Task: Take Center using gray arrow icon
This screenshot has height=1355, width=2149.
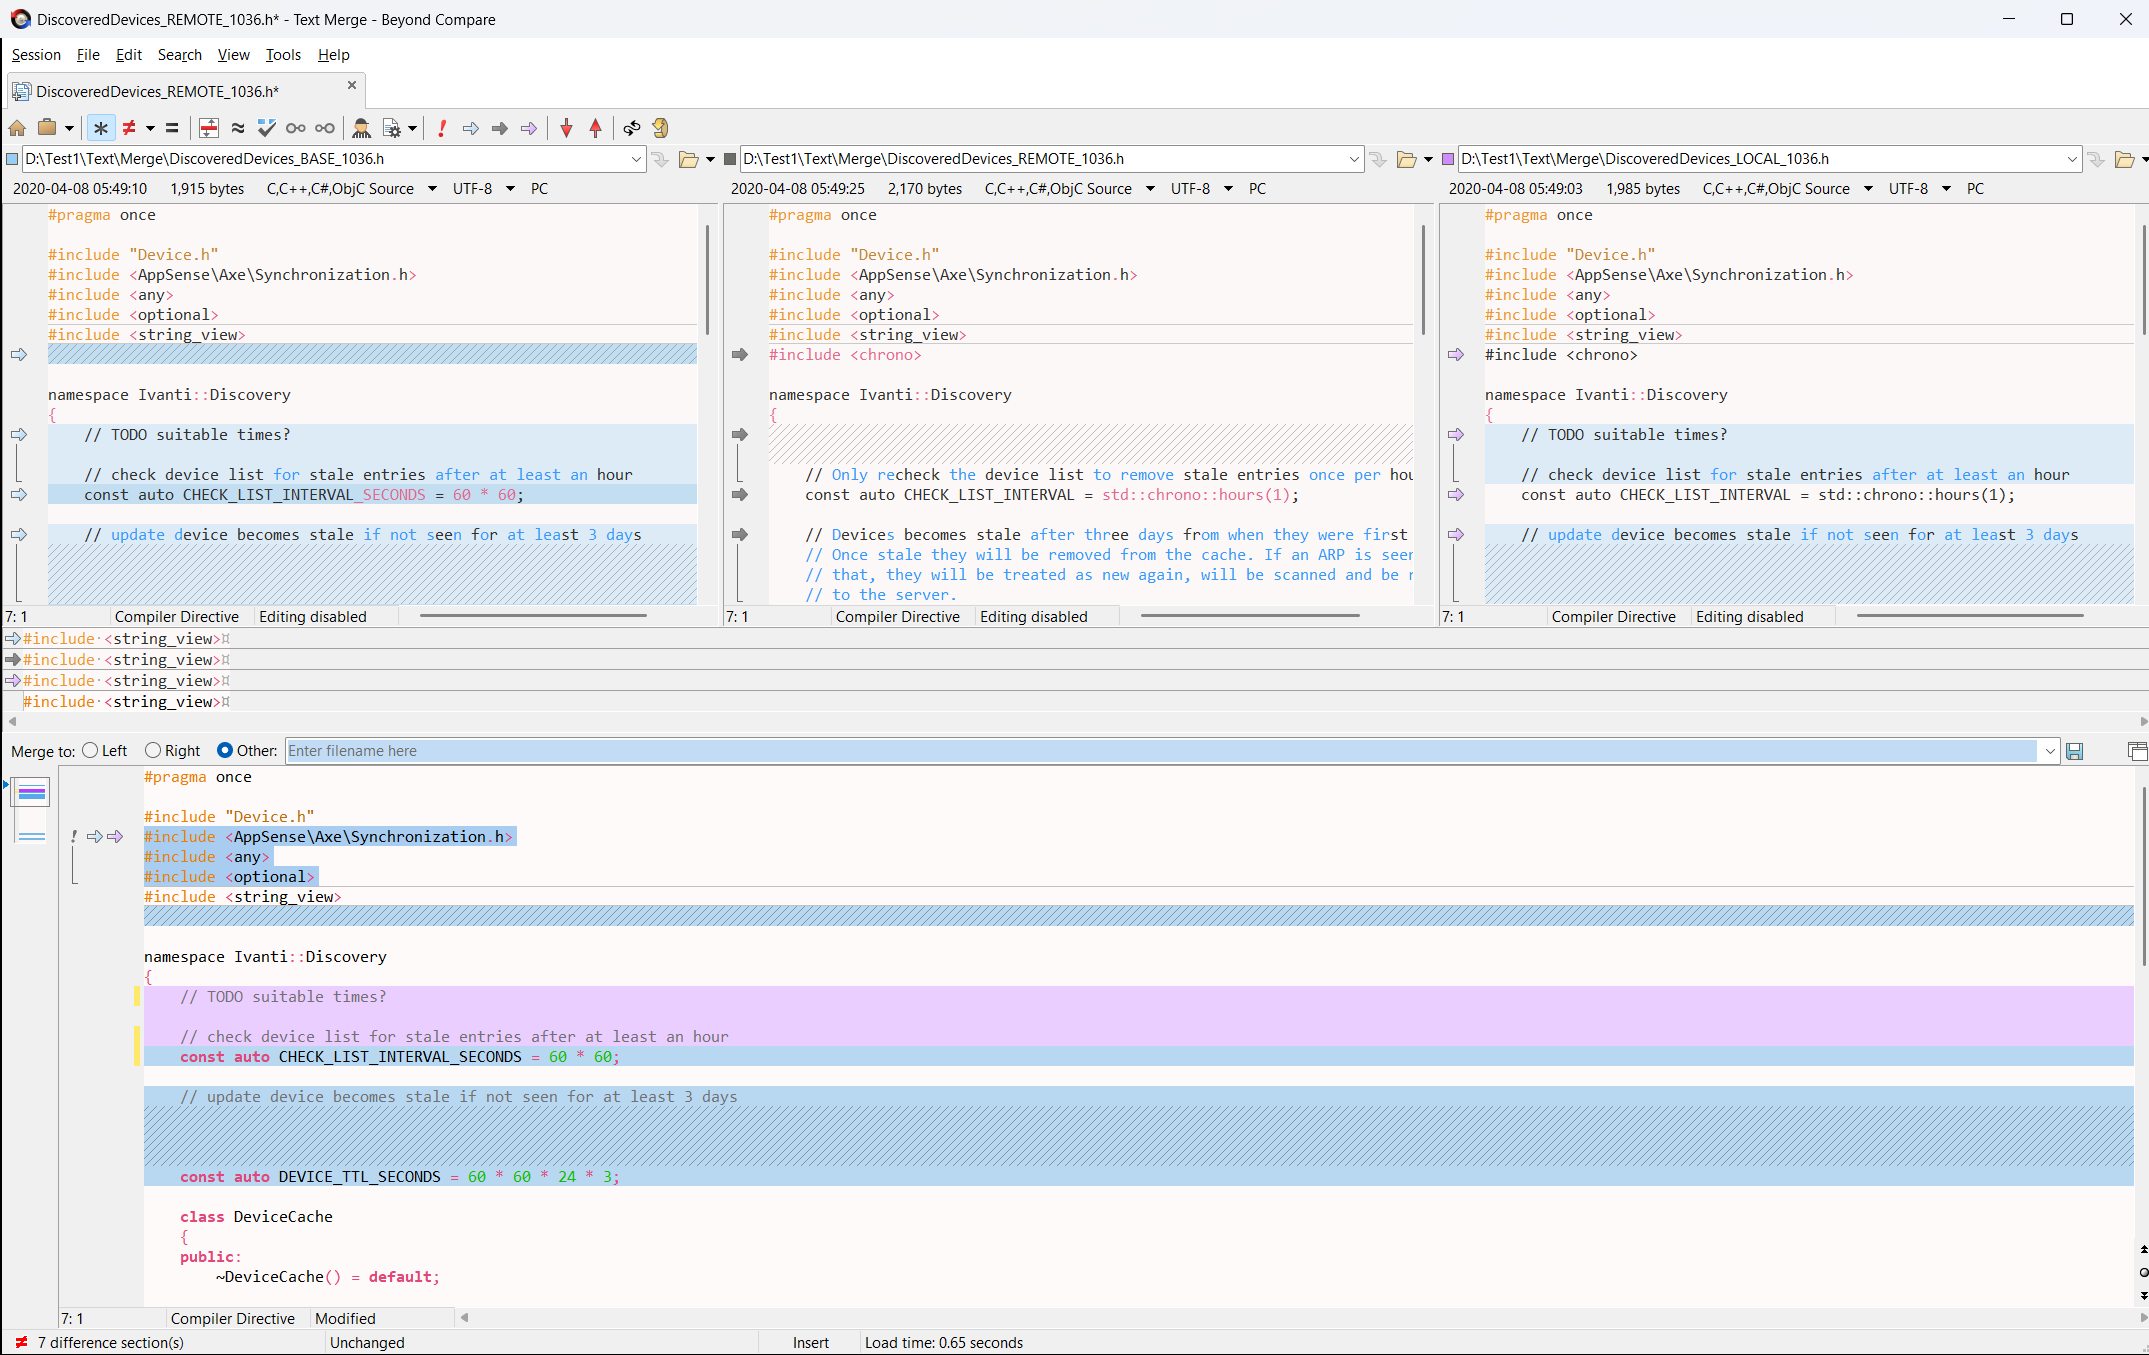Action: tap(500, 128)
